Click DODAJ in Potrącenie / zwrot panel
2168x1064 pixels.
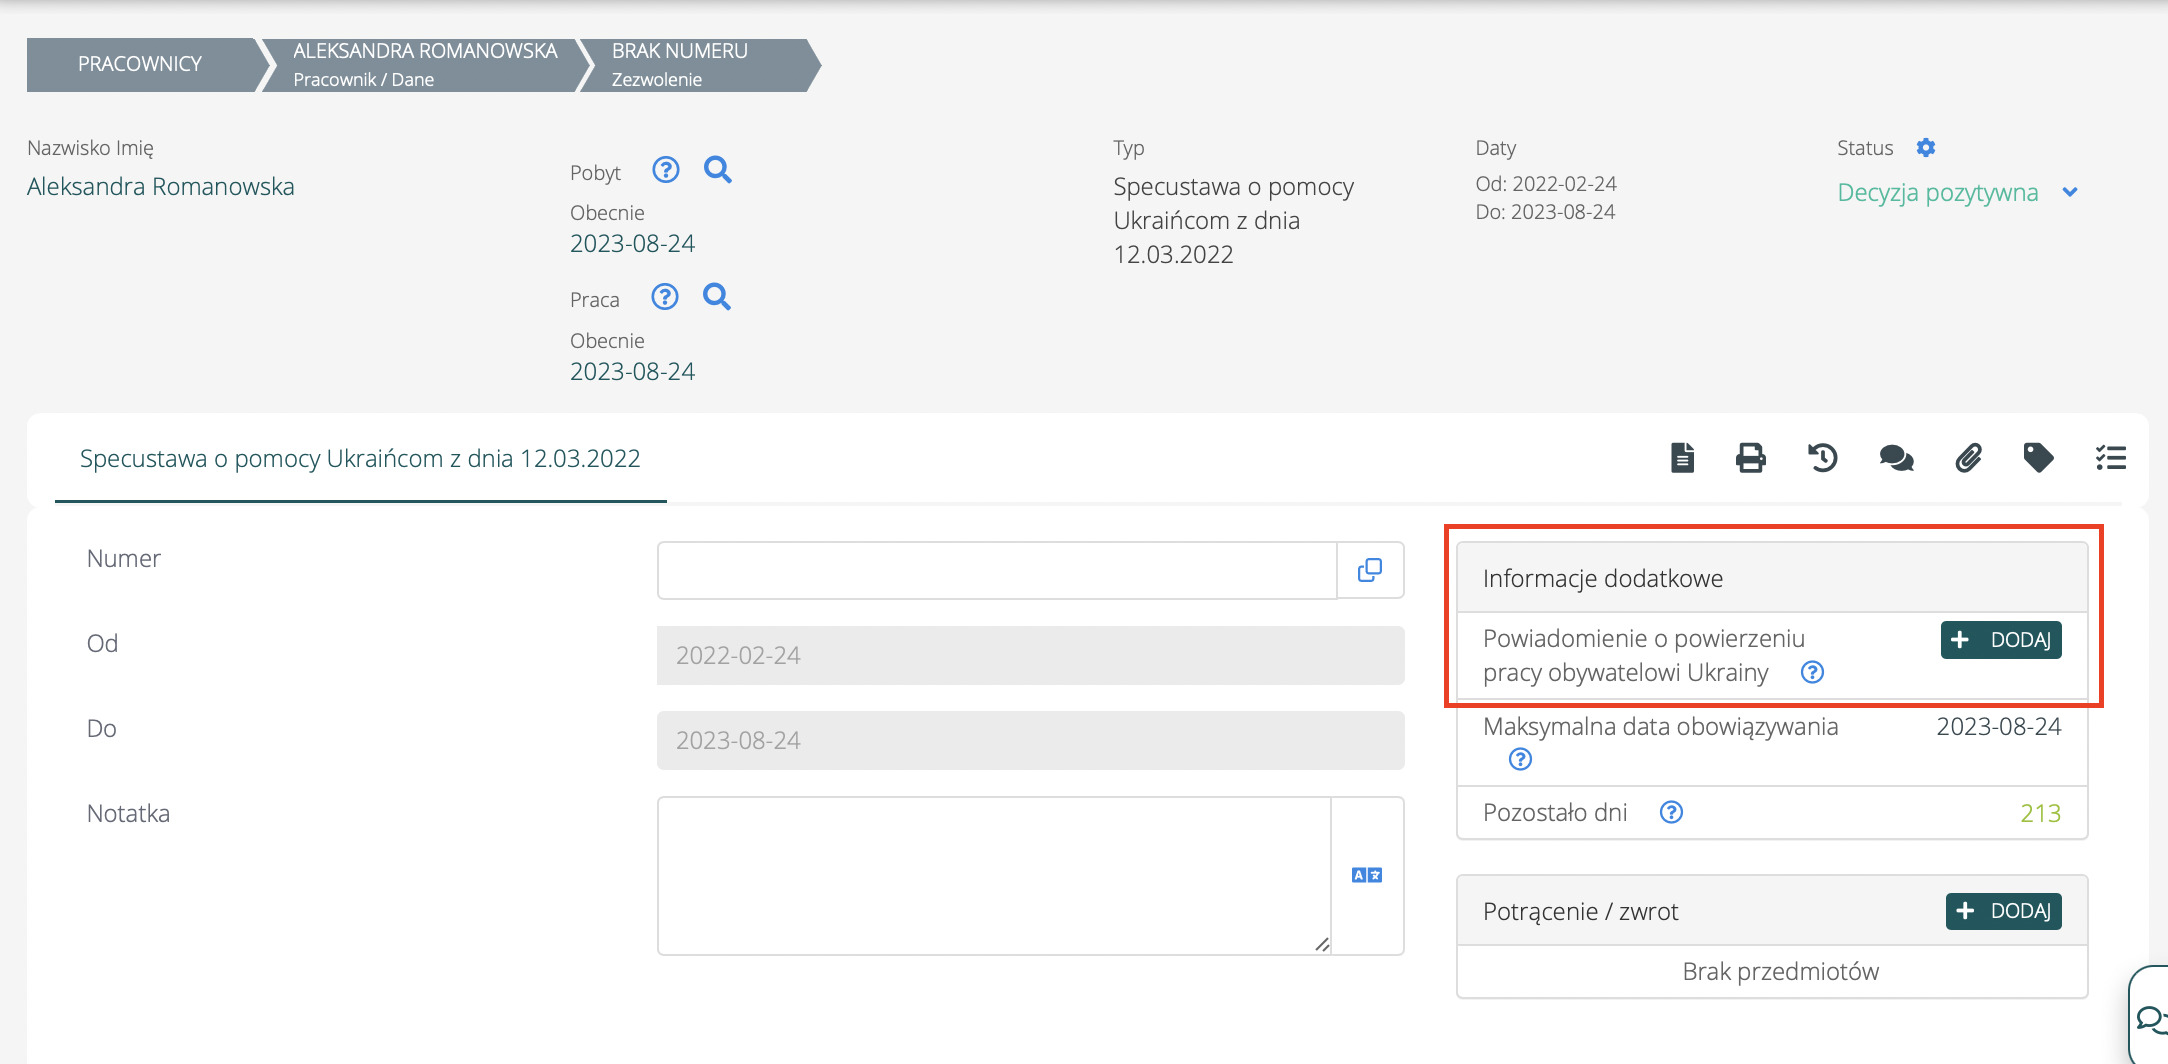pyautogui.click(x=2003, y=911)
